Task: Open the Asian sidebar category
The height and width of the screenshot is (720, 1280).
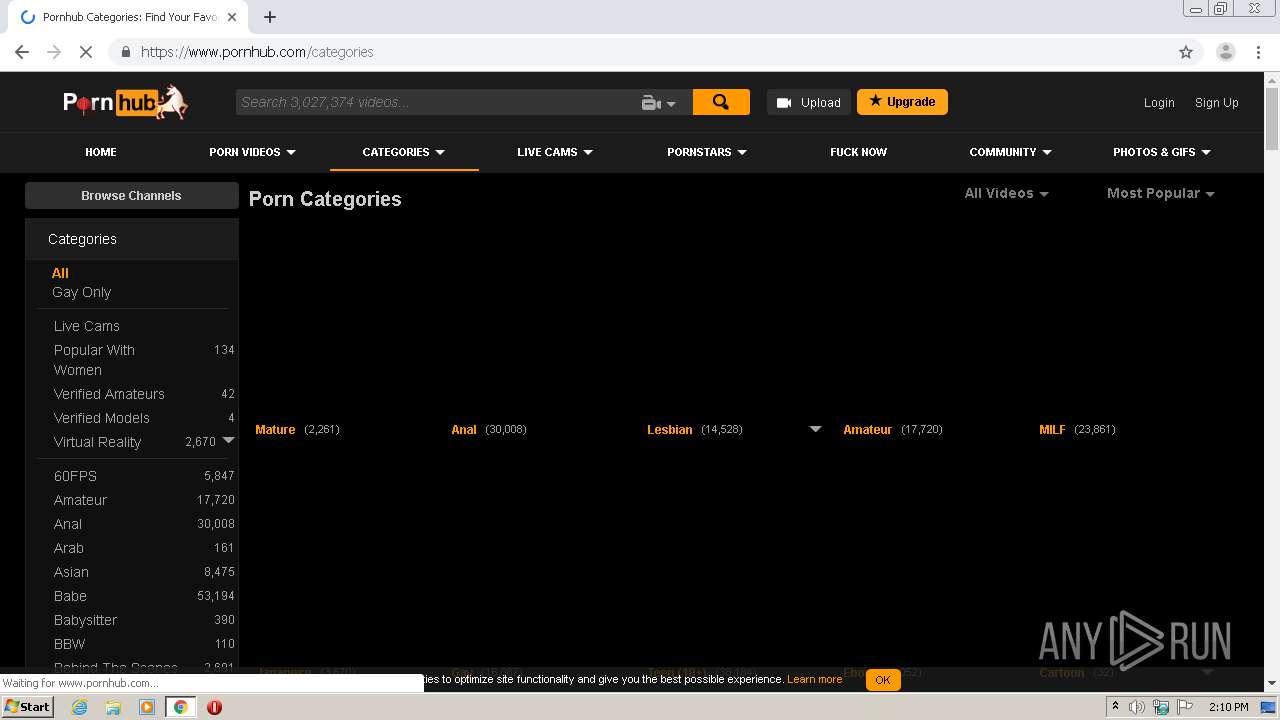Action: [x=71, y=572]
